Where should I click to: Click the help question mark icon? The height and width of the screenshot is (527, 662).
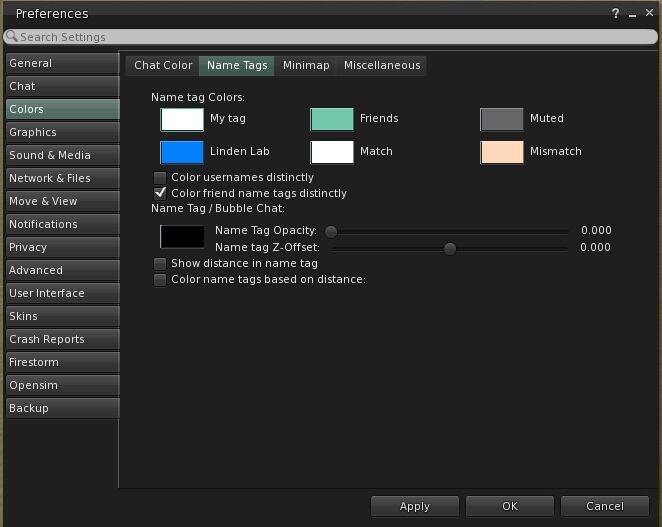[616, 14]
